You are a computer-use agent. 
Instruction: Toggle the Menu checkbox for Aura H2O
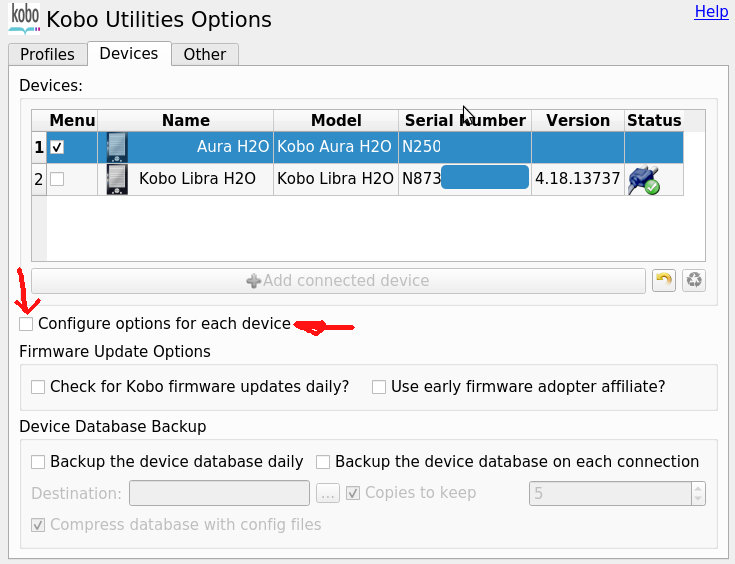point(58,147)
